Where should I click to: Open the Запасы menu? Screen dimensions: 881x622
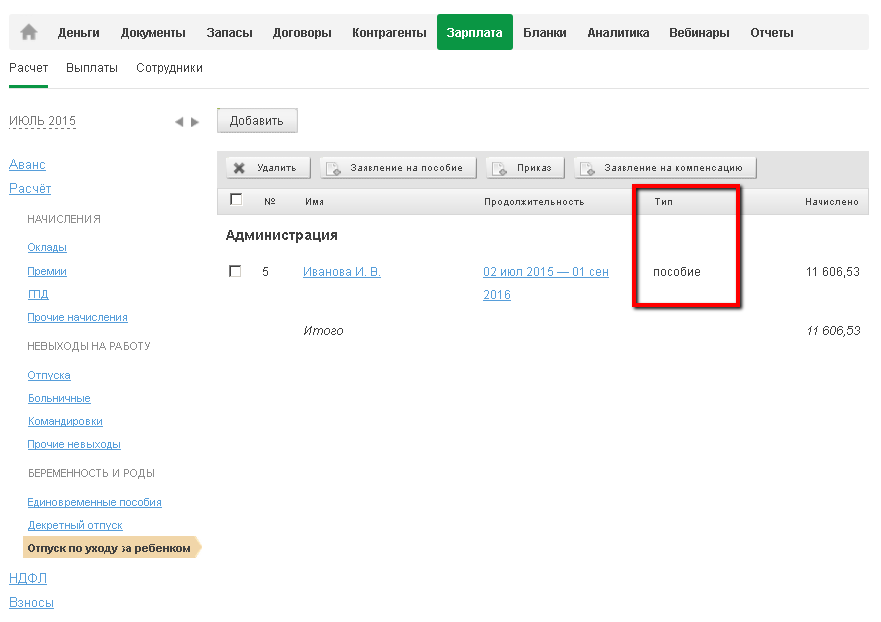[229, 33]
